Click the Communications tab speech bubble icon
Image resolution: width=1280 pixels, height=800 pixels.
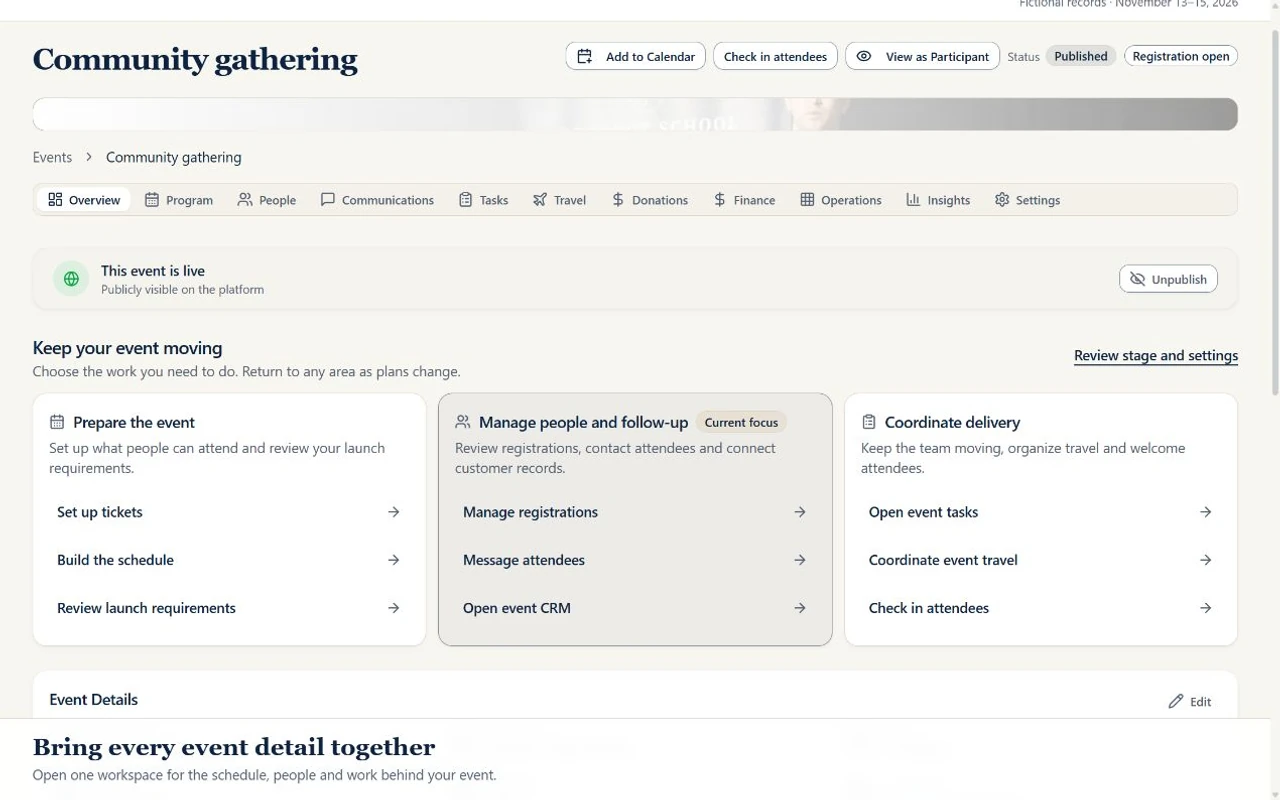tap(327, 199)
